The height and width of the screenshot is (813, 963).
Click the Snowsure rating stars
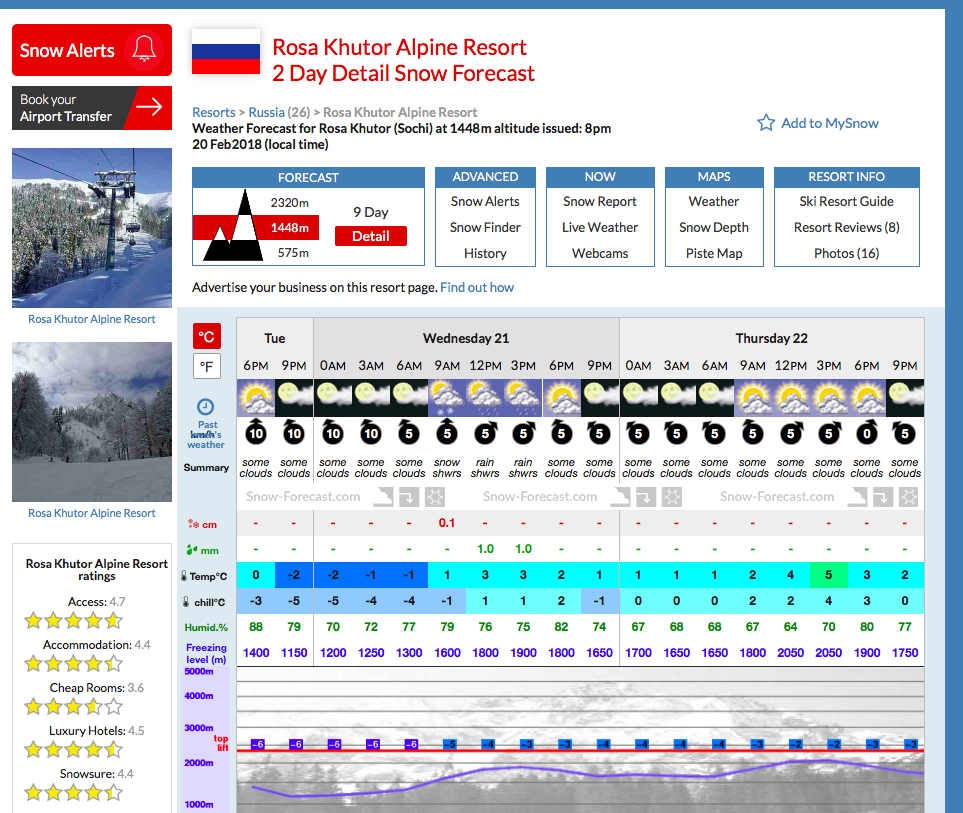[73, 793]
